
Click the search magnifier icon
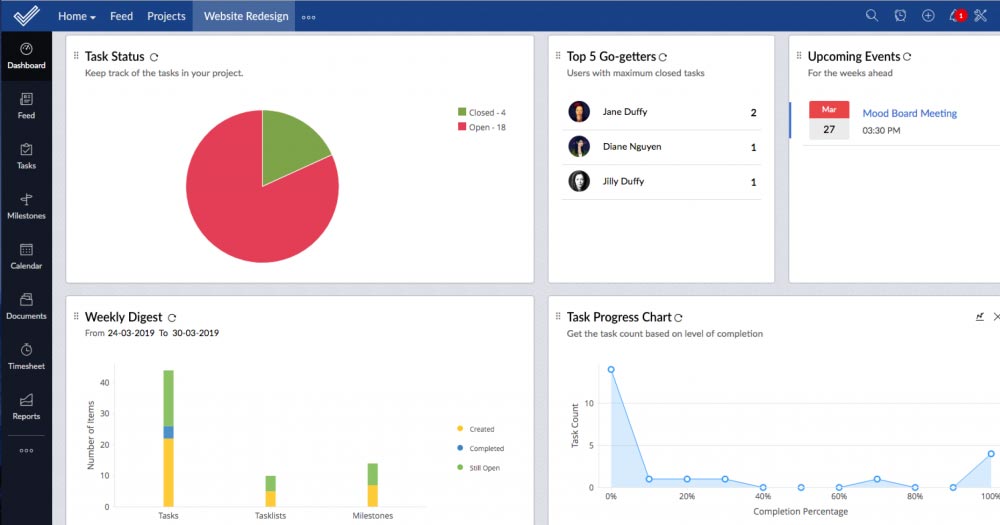[872, 16]
